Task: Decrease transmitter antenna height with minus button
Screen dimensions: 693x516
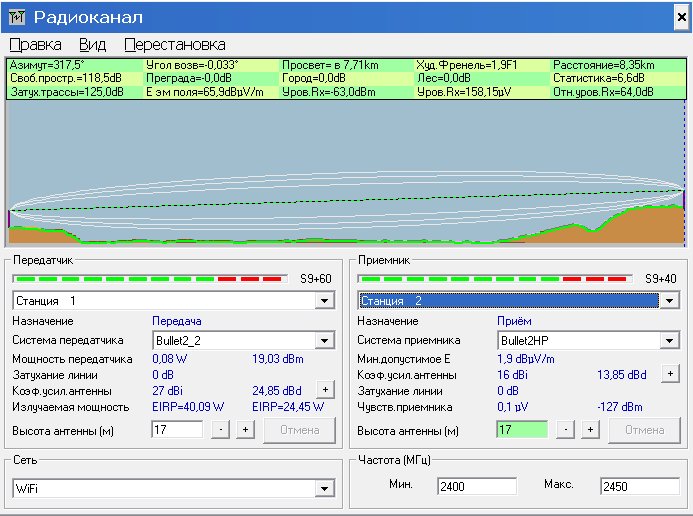Action: coord(221,430)
